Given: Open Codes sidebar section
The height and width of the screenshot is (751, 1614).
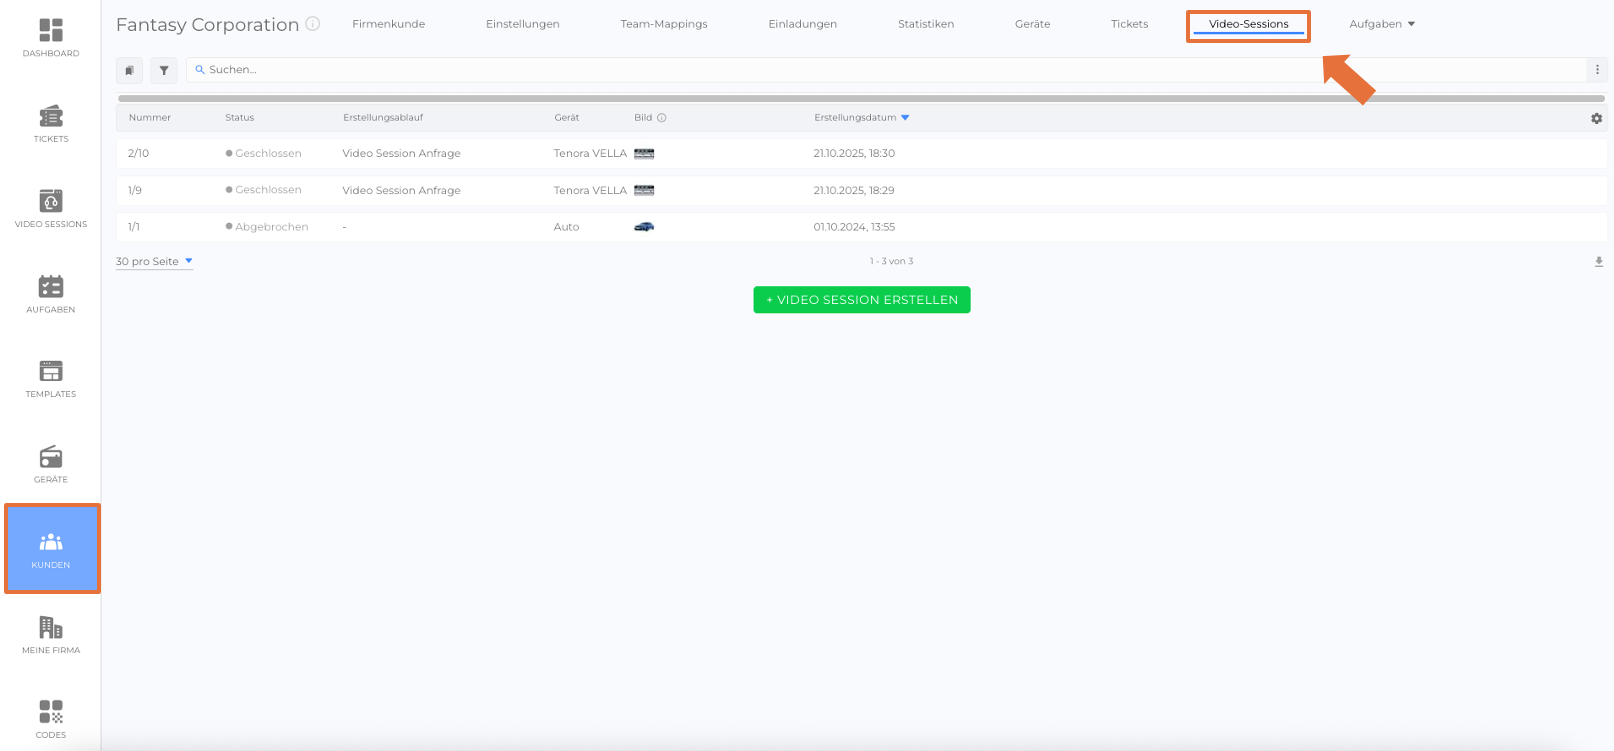Looking at the screenshot, I should (x=51, y=719).
